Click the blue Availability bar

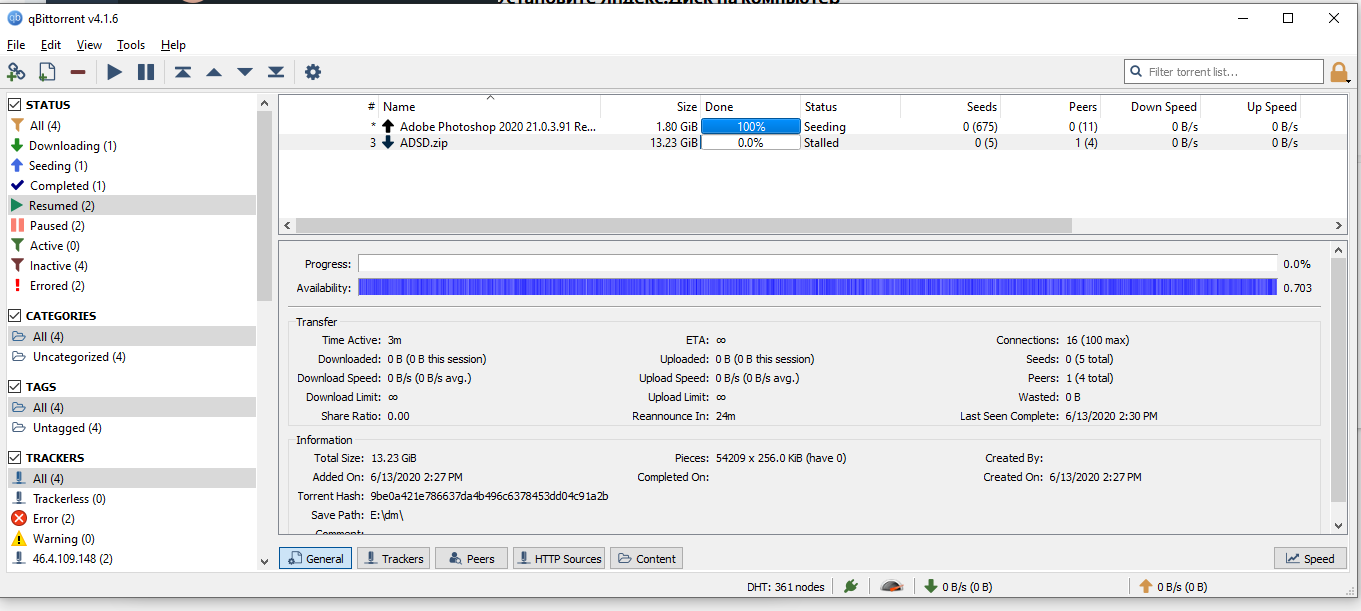(819, 287)
